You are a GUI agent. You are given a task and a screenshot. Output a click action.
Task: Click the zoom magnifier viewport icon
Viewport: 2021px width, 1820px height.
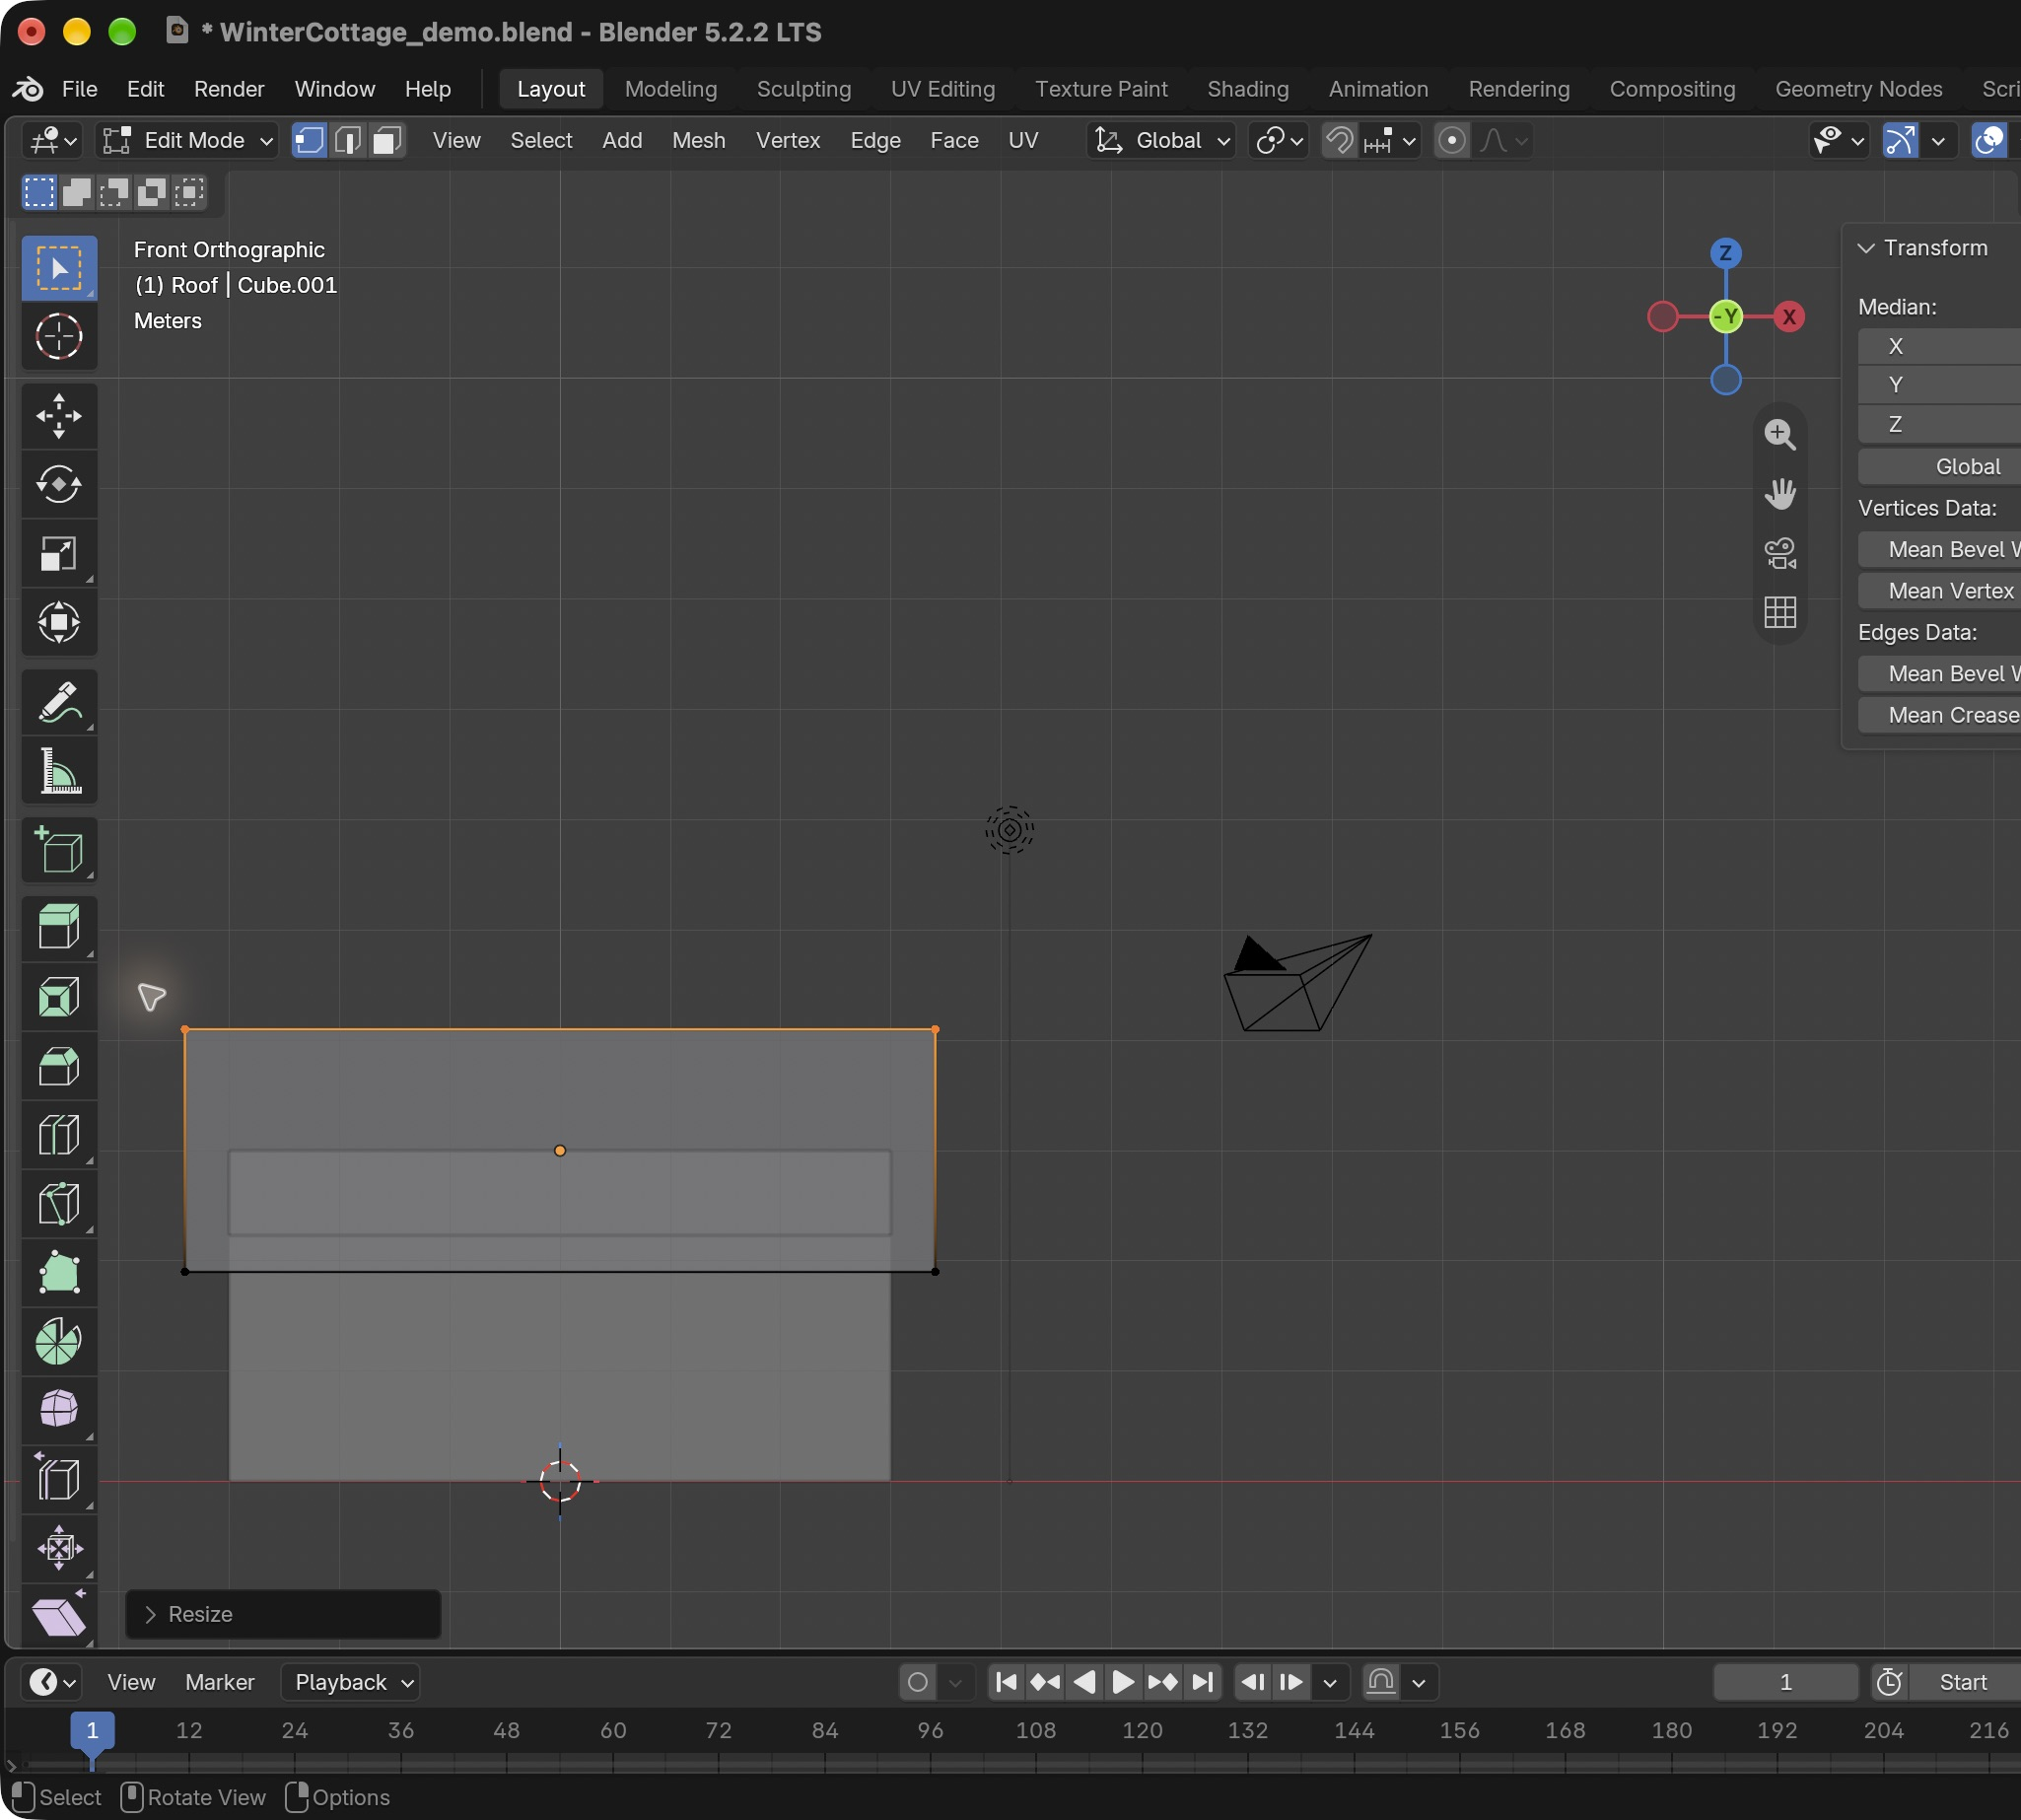[x=1780, y=435]
